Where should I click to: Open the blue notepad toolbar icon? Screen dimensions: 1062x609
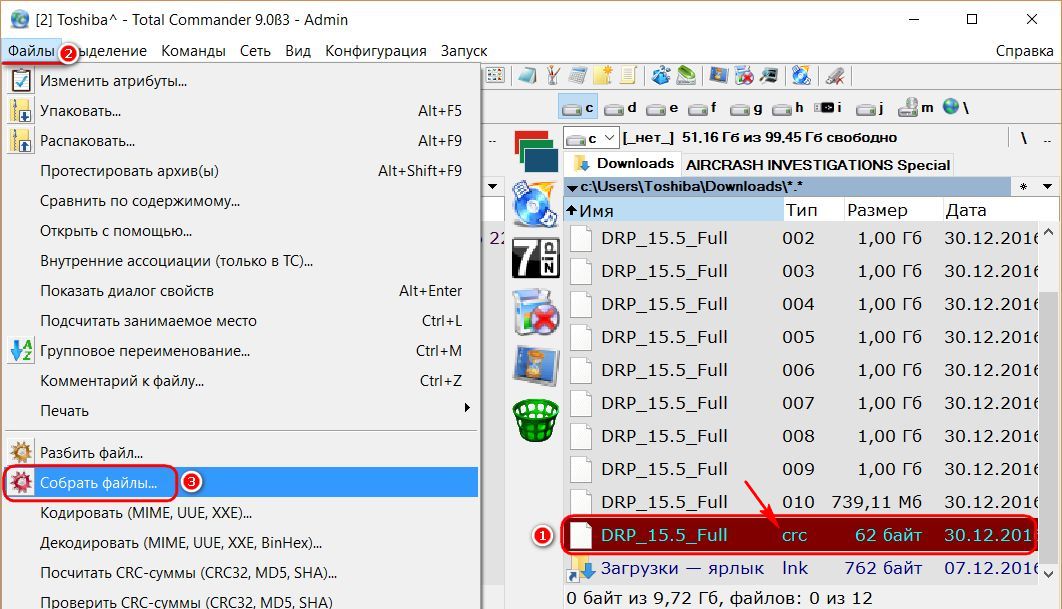pyautogui.click(x=528, y=76)
